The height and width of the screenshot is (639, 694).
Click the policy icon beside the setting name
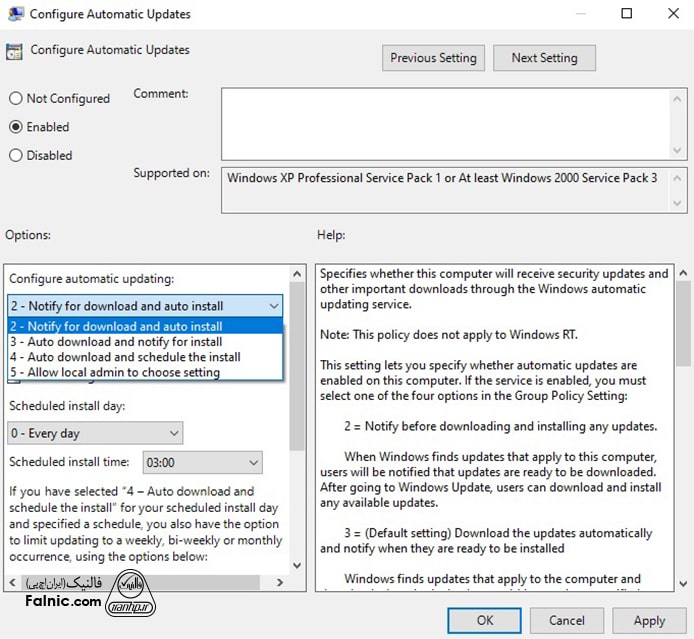[15, 51]
